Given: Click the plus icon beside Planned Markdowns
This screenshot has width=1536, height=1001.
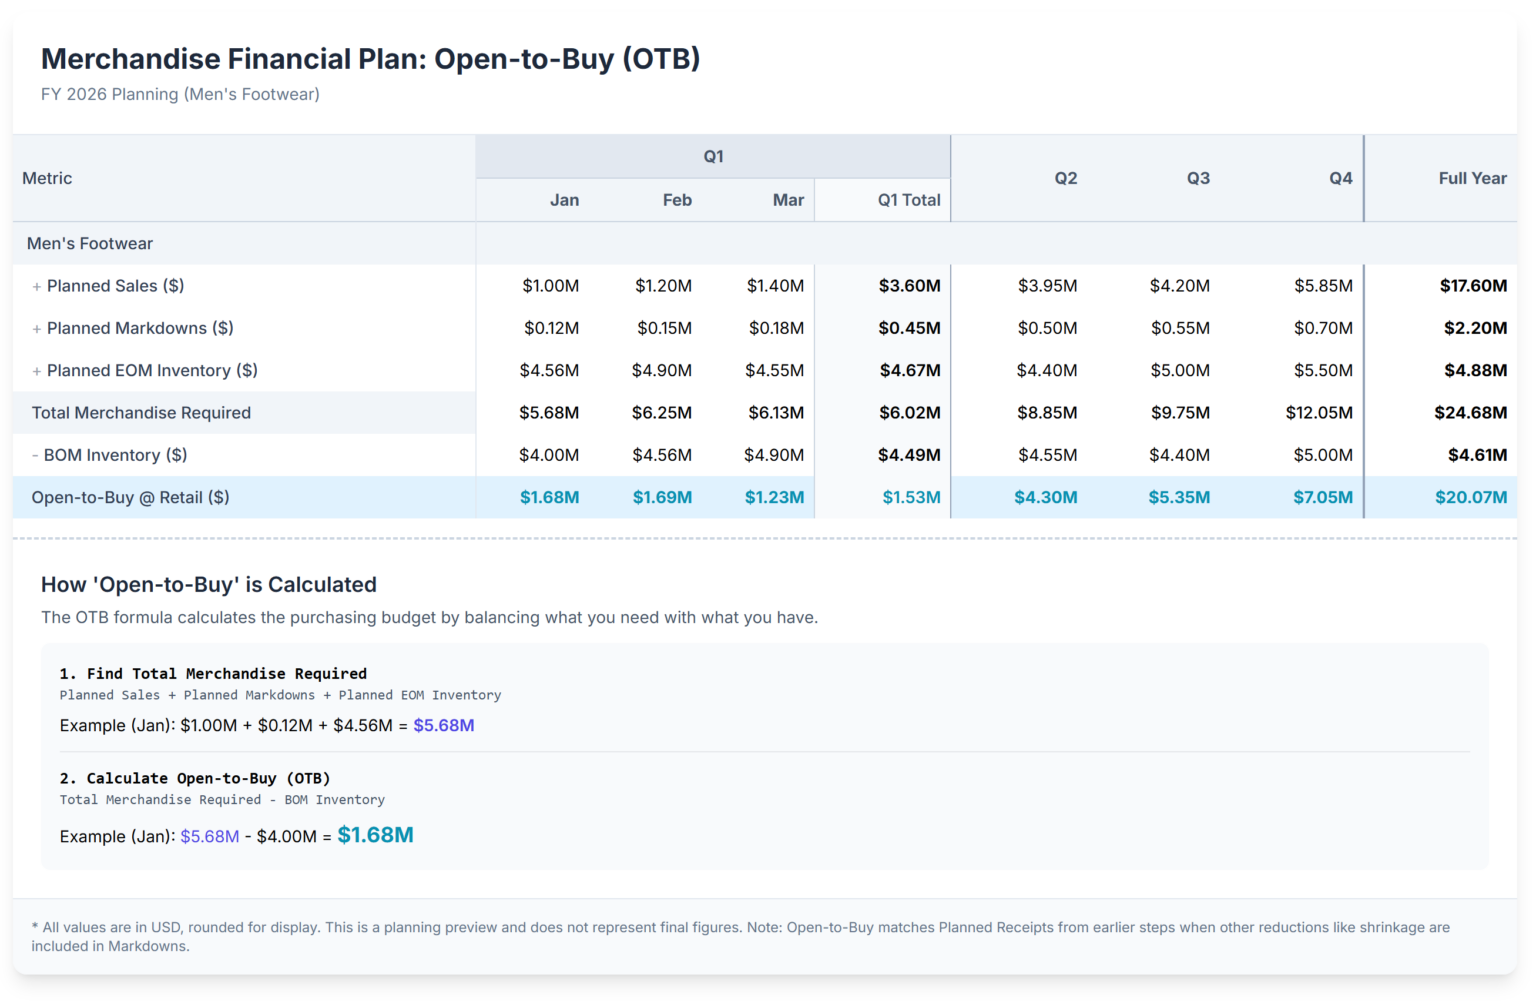Looking at the screenshot, I should coord(35,328).
